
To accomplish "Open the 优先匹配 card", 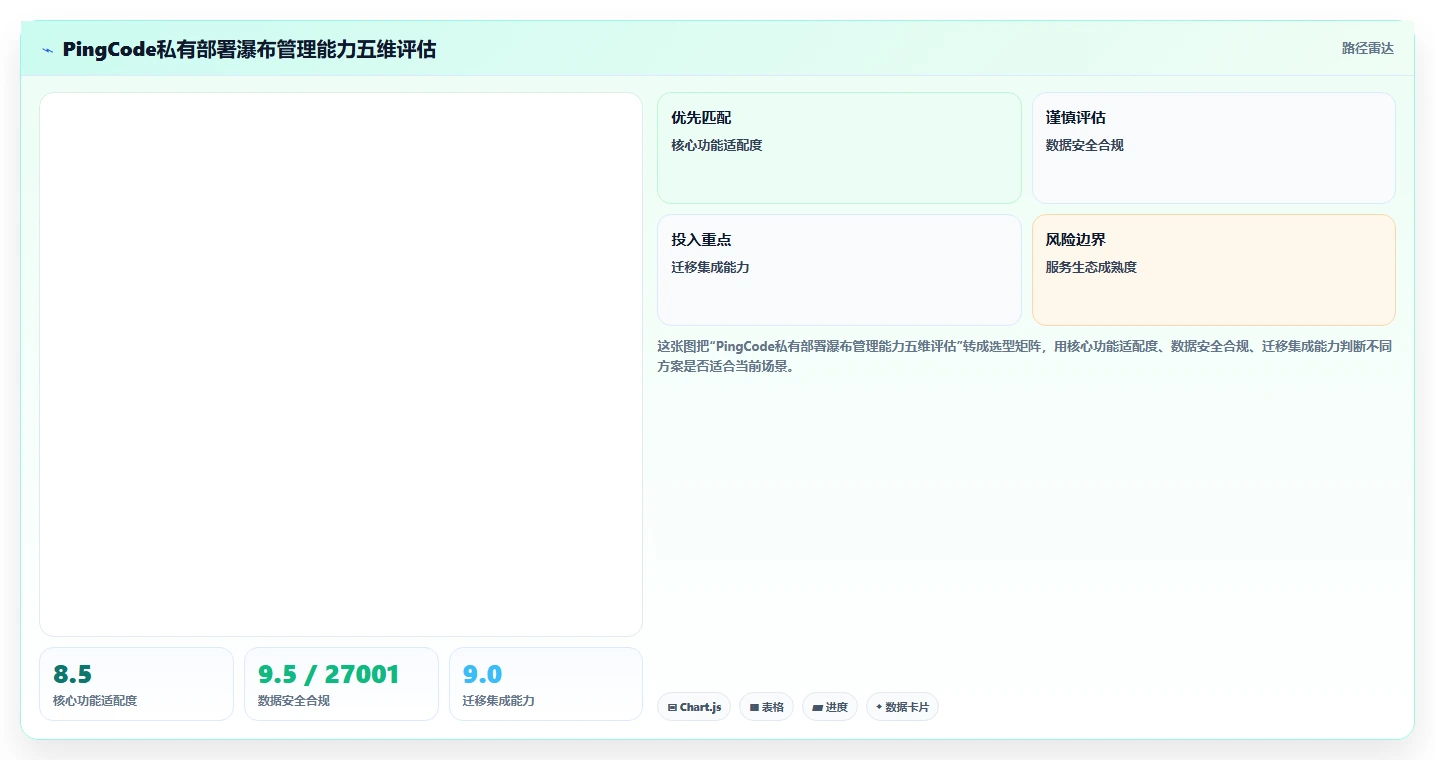I will pyautogui.click(x=839, y=148).
